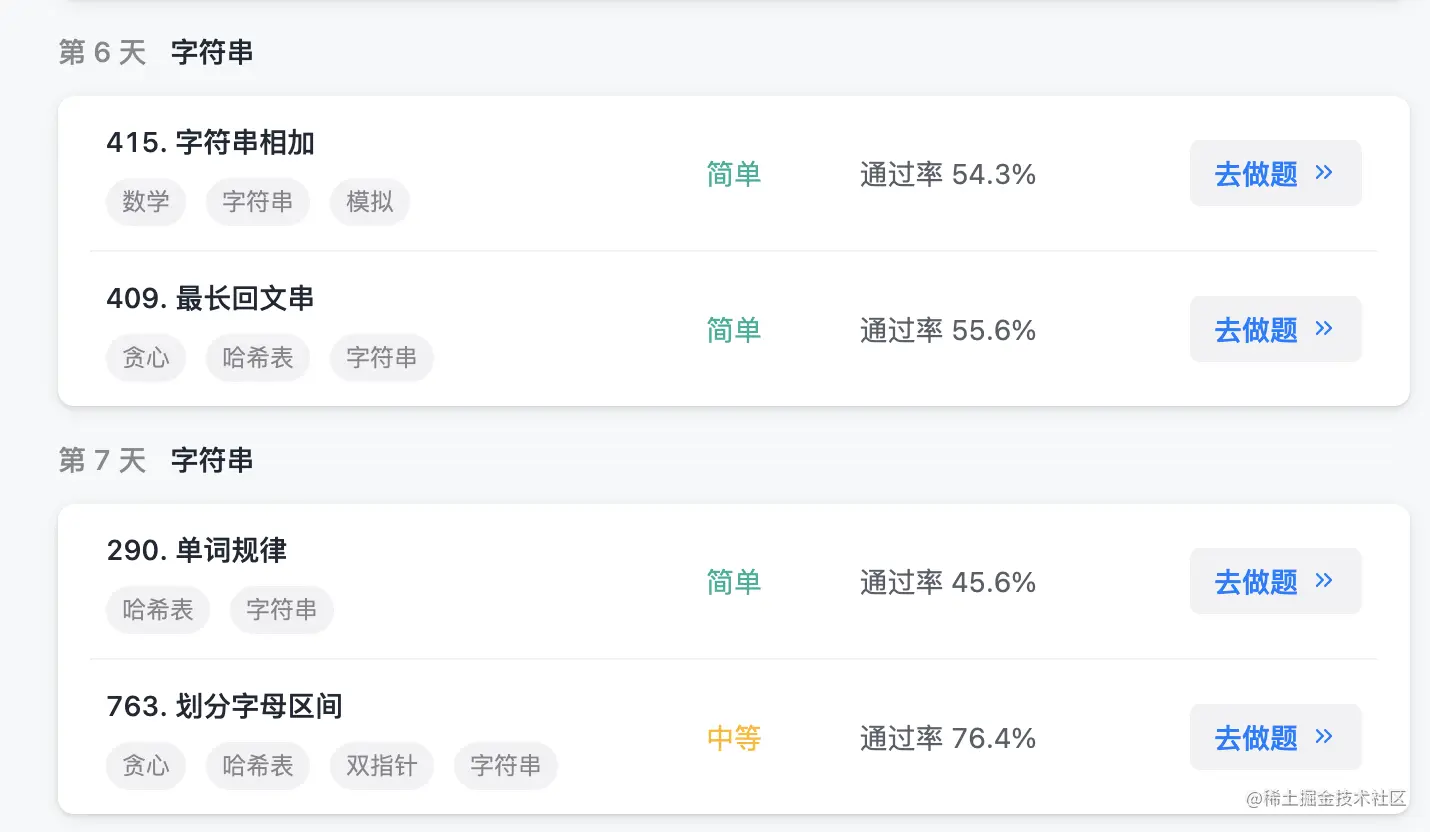The width and height of the screenshot is (1430, 832).
Task: Open problem 409. 最长回文串
Action: (x=210, y=298)
